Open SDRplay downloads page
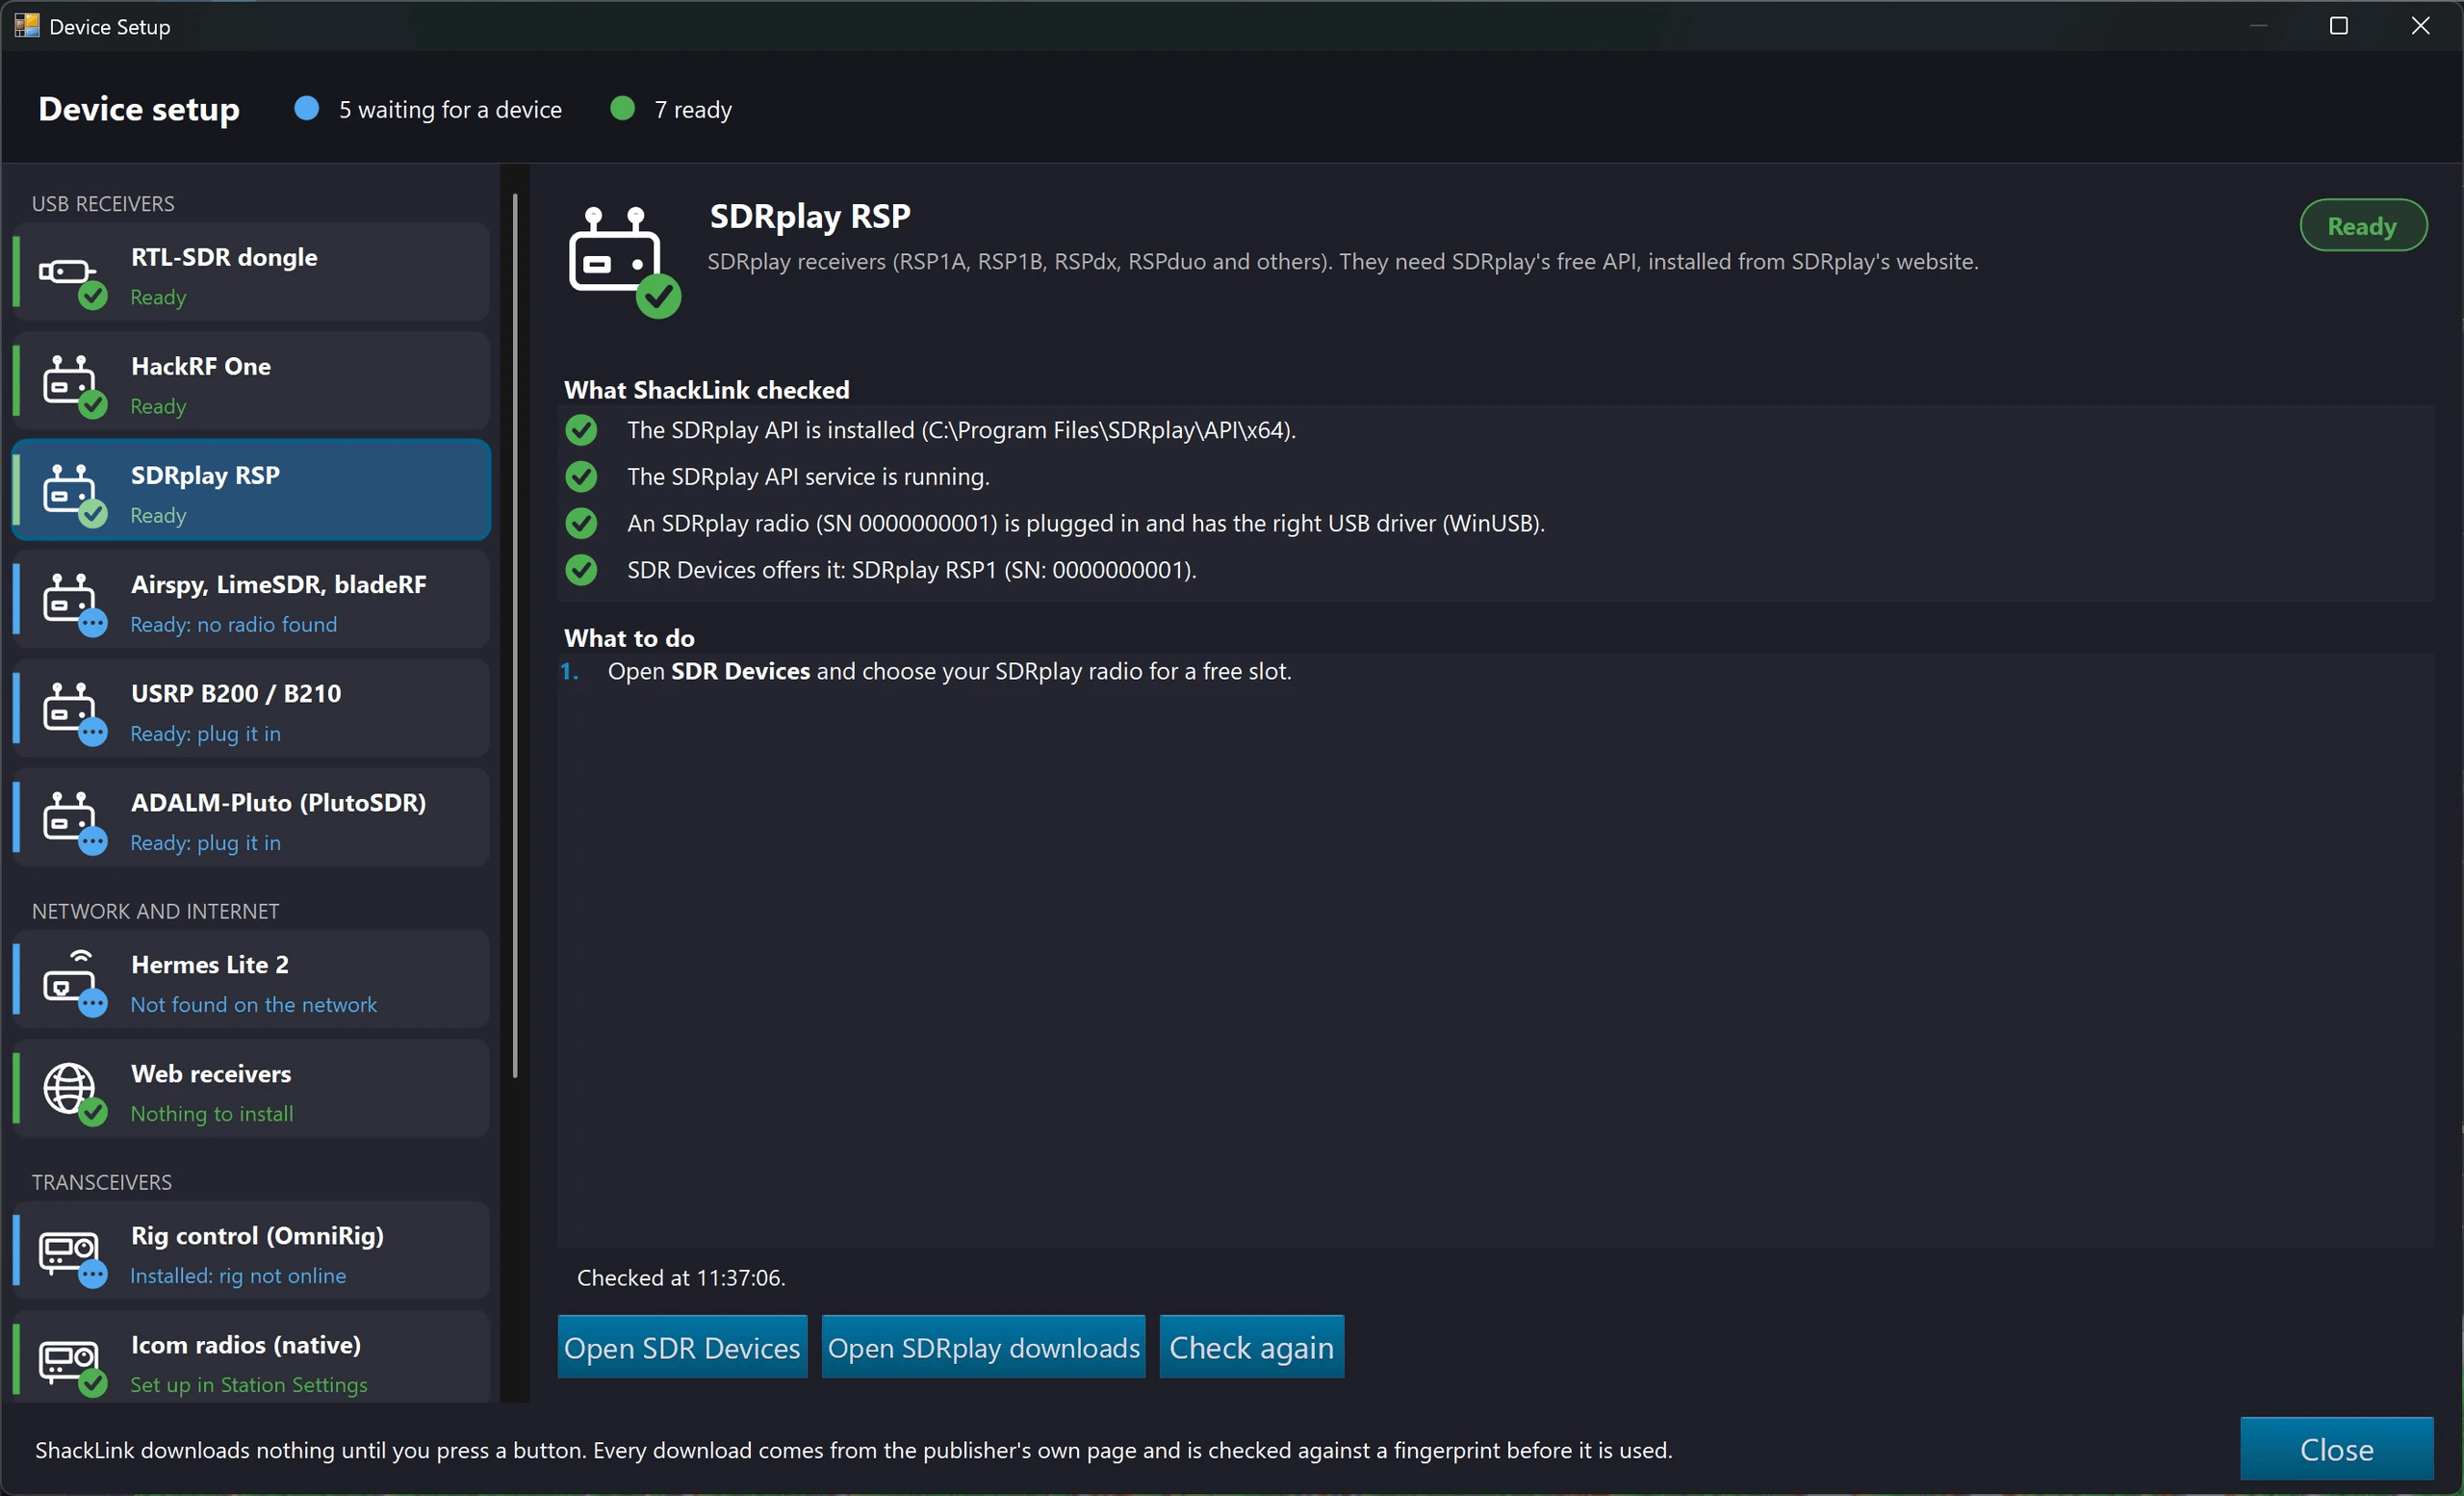Image resolution: width=2464 pixels, height=1496 pixels. [983, 1347]
